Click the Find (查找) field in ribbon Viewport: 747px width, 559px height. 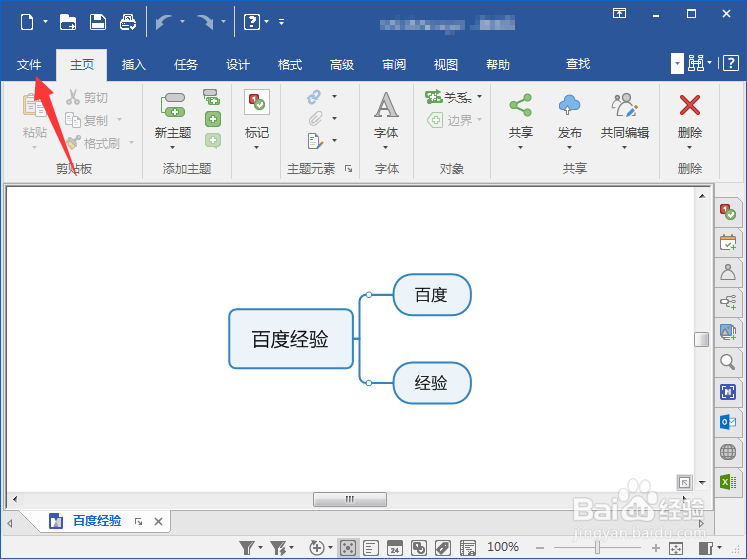pos(577,64)
